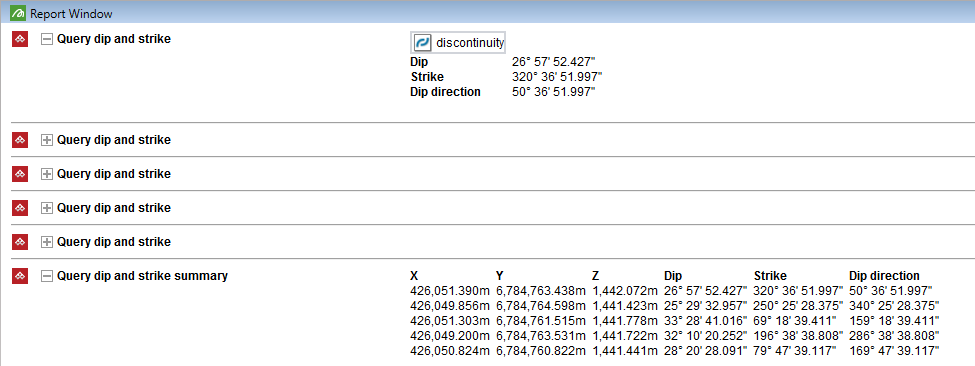The height and width of the screenshot is (366, 975).
Task: Click the Dip direction column header in summary
Action: coord(884,276)
